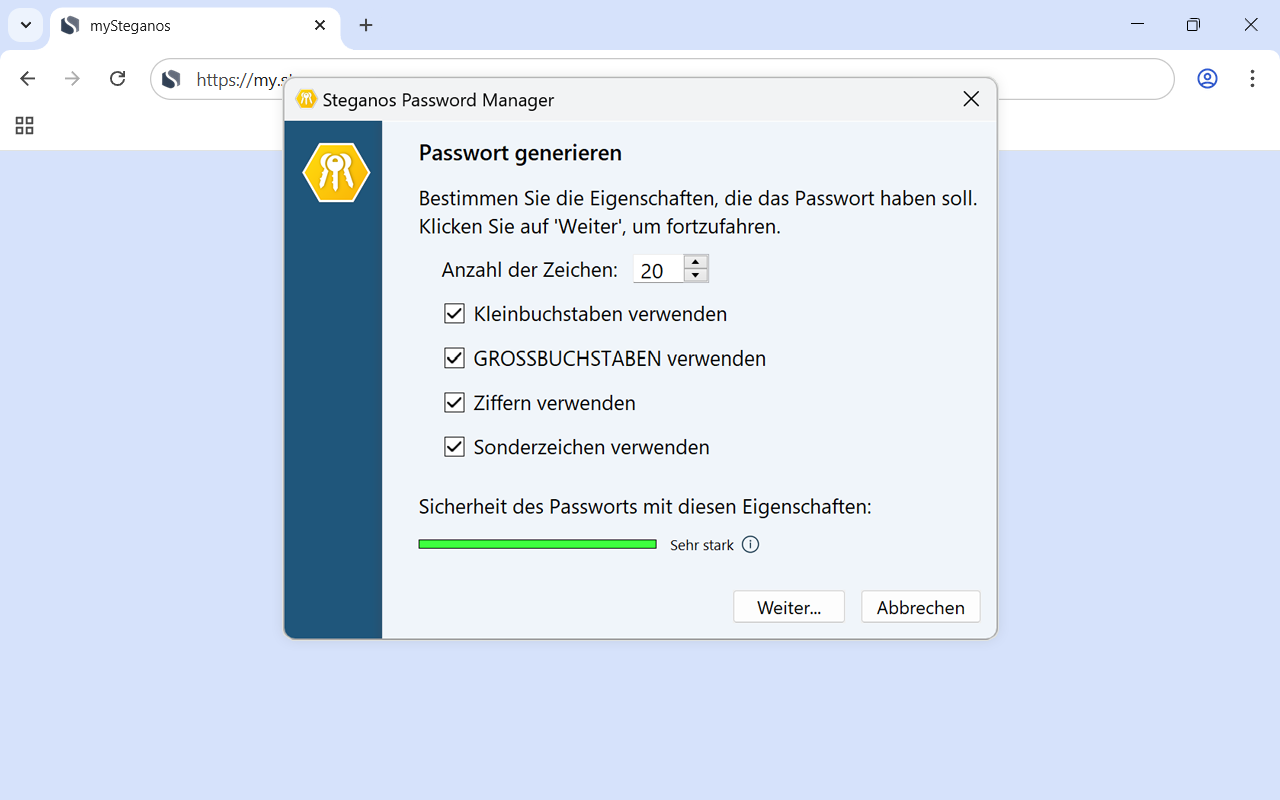Screen dimensions: 1280x800
Task: Click the apps grid icon in bookmarks bar
Action: pos(25,126)
